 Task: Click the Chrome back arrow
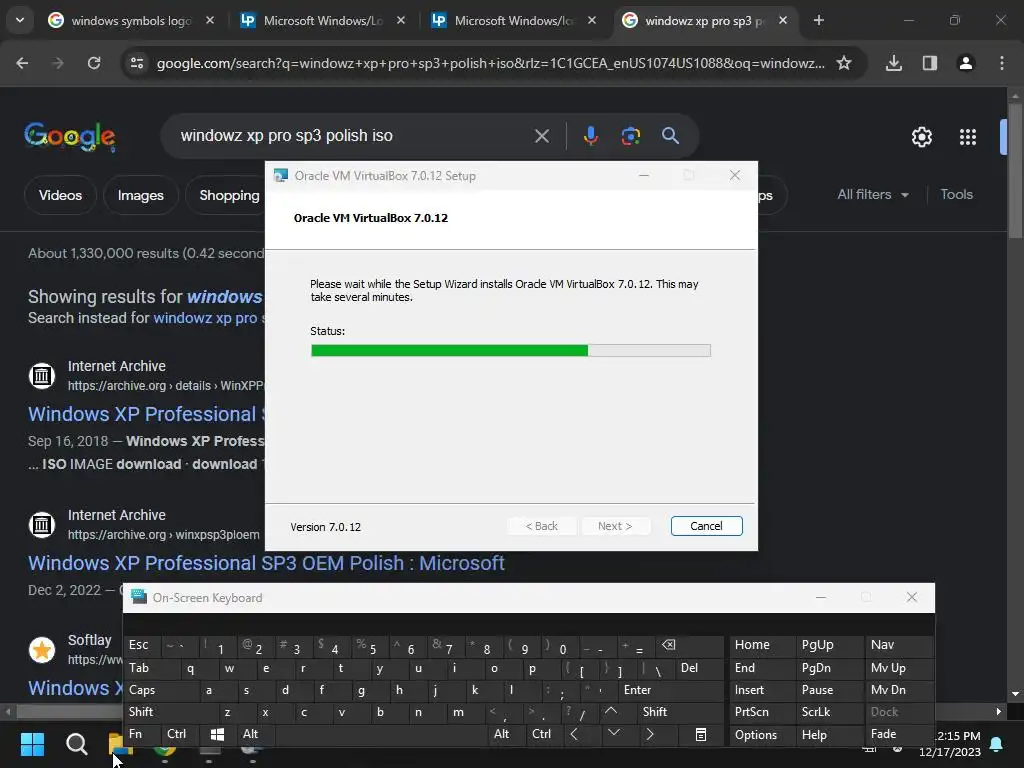coord(22,63)
